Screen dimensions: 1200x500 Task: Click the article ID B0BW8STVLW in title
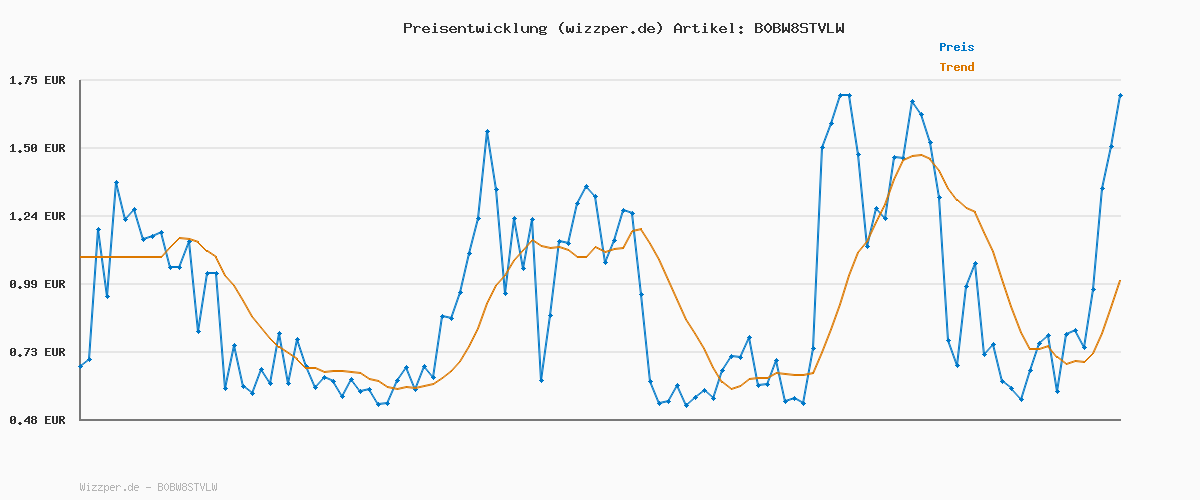click(x=799, y=28)
